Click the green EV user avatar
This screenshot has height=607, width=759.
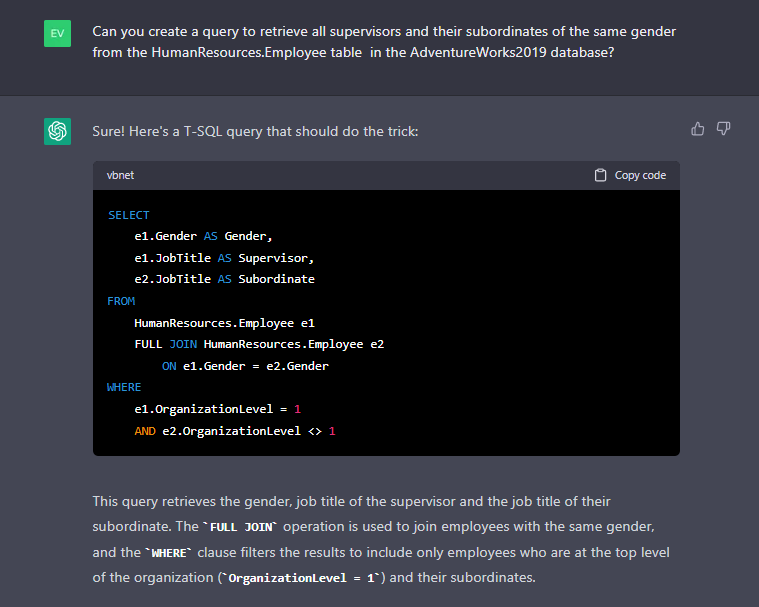click(x=57, y=35)
